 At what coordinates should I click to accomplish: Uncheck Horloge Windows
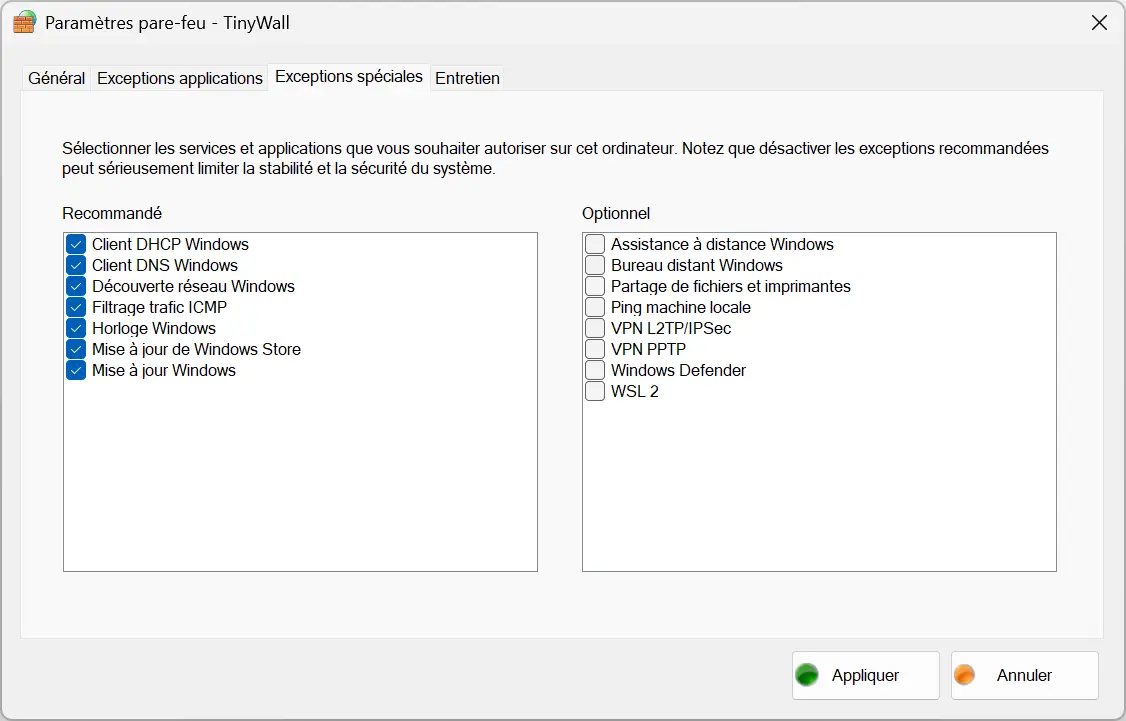(x=76, y=328)
